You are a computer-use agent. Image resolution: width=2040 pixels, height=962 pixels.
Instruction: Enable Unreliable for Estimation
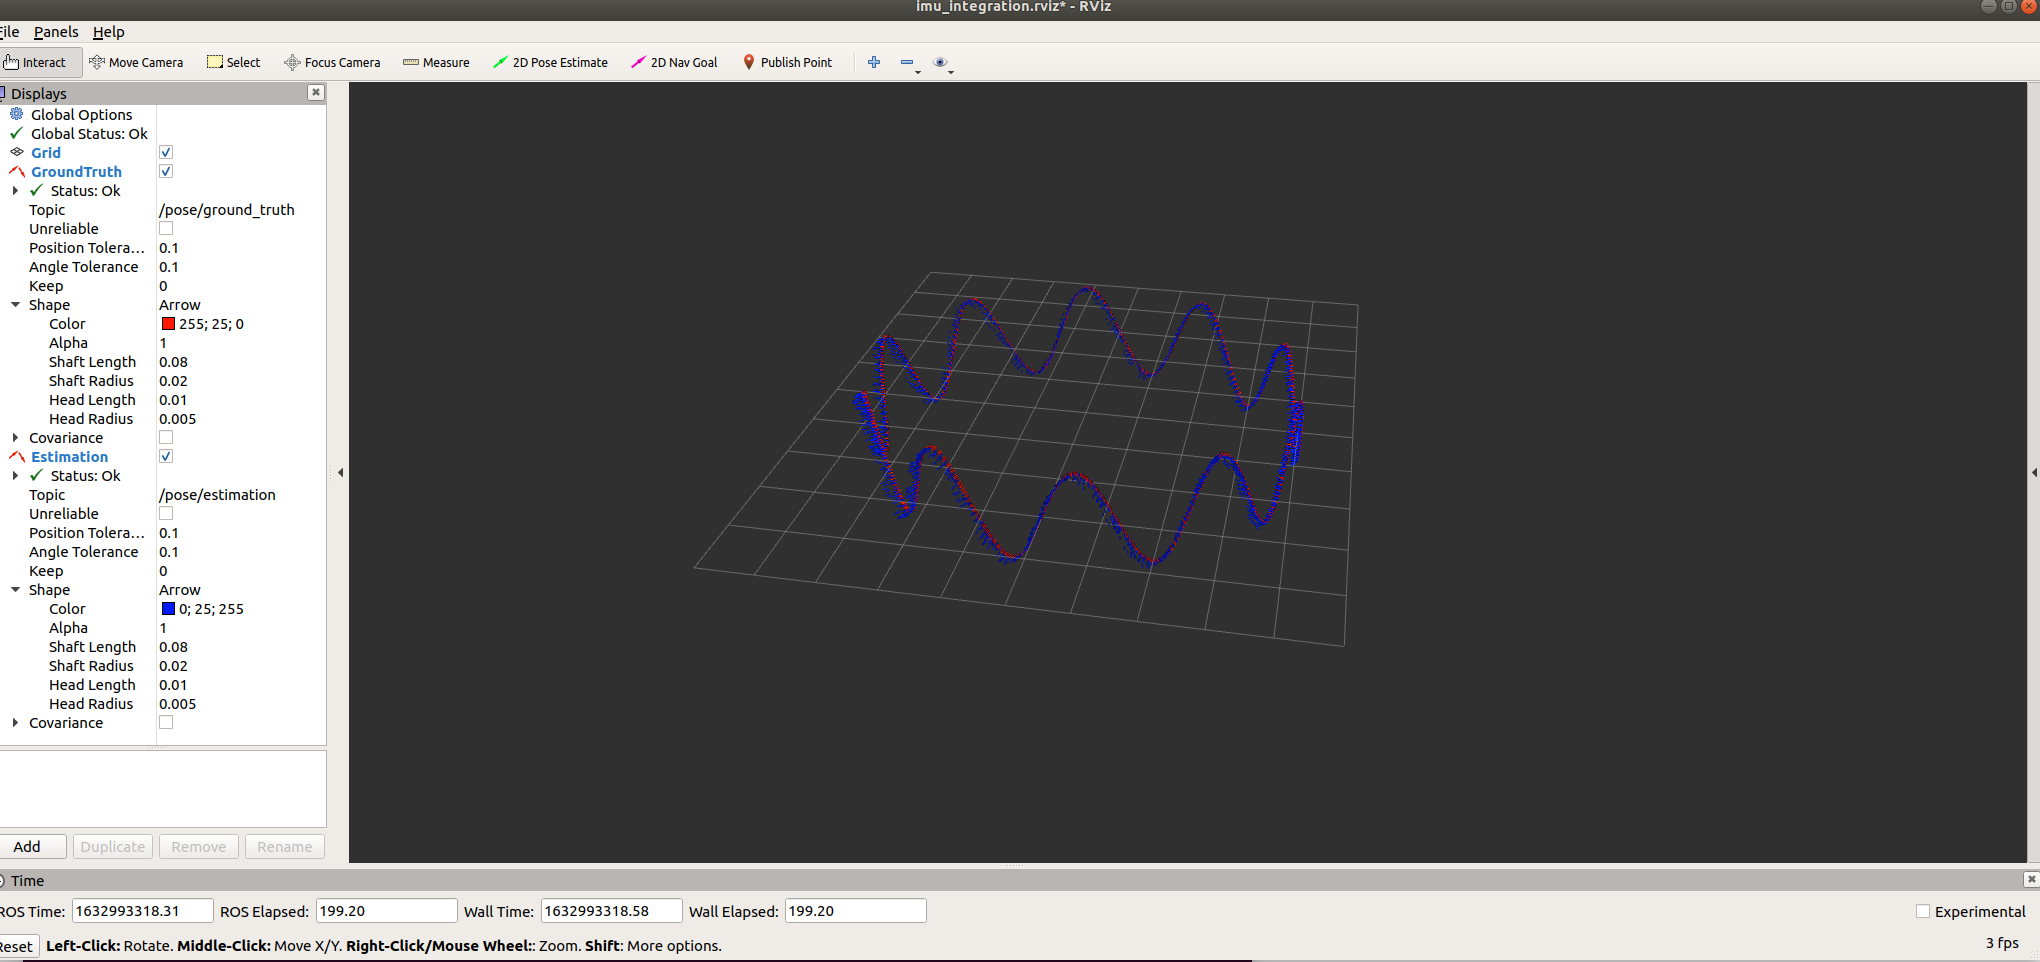tap(166, 513)
